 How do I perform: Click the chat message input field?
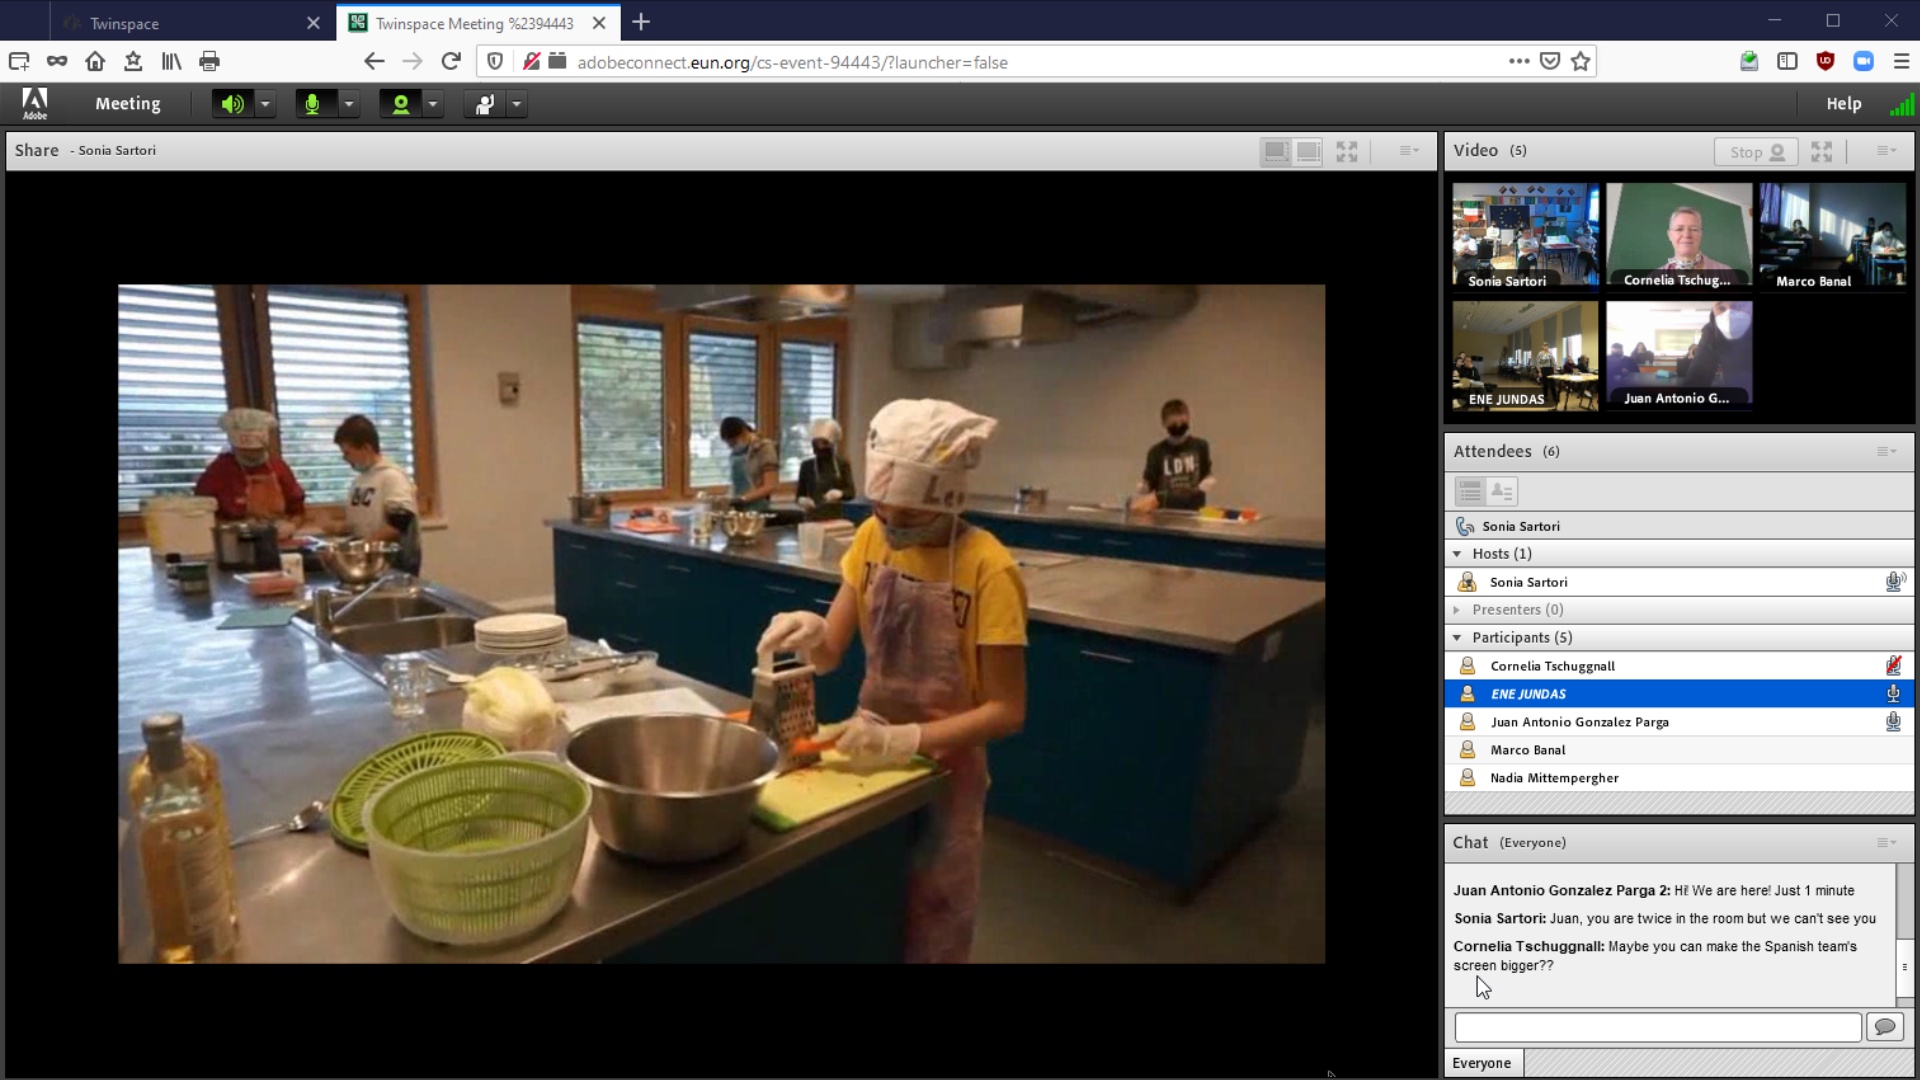(1657, 1027)
